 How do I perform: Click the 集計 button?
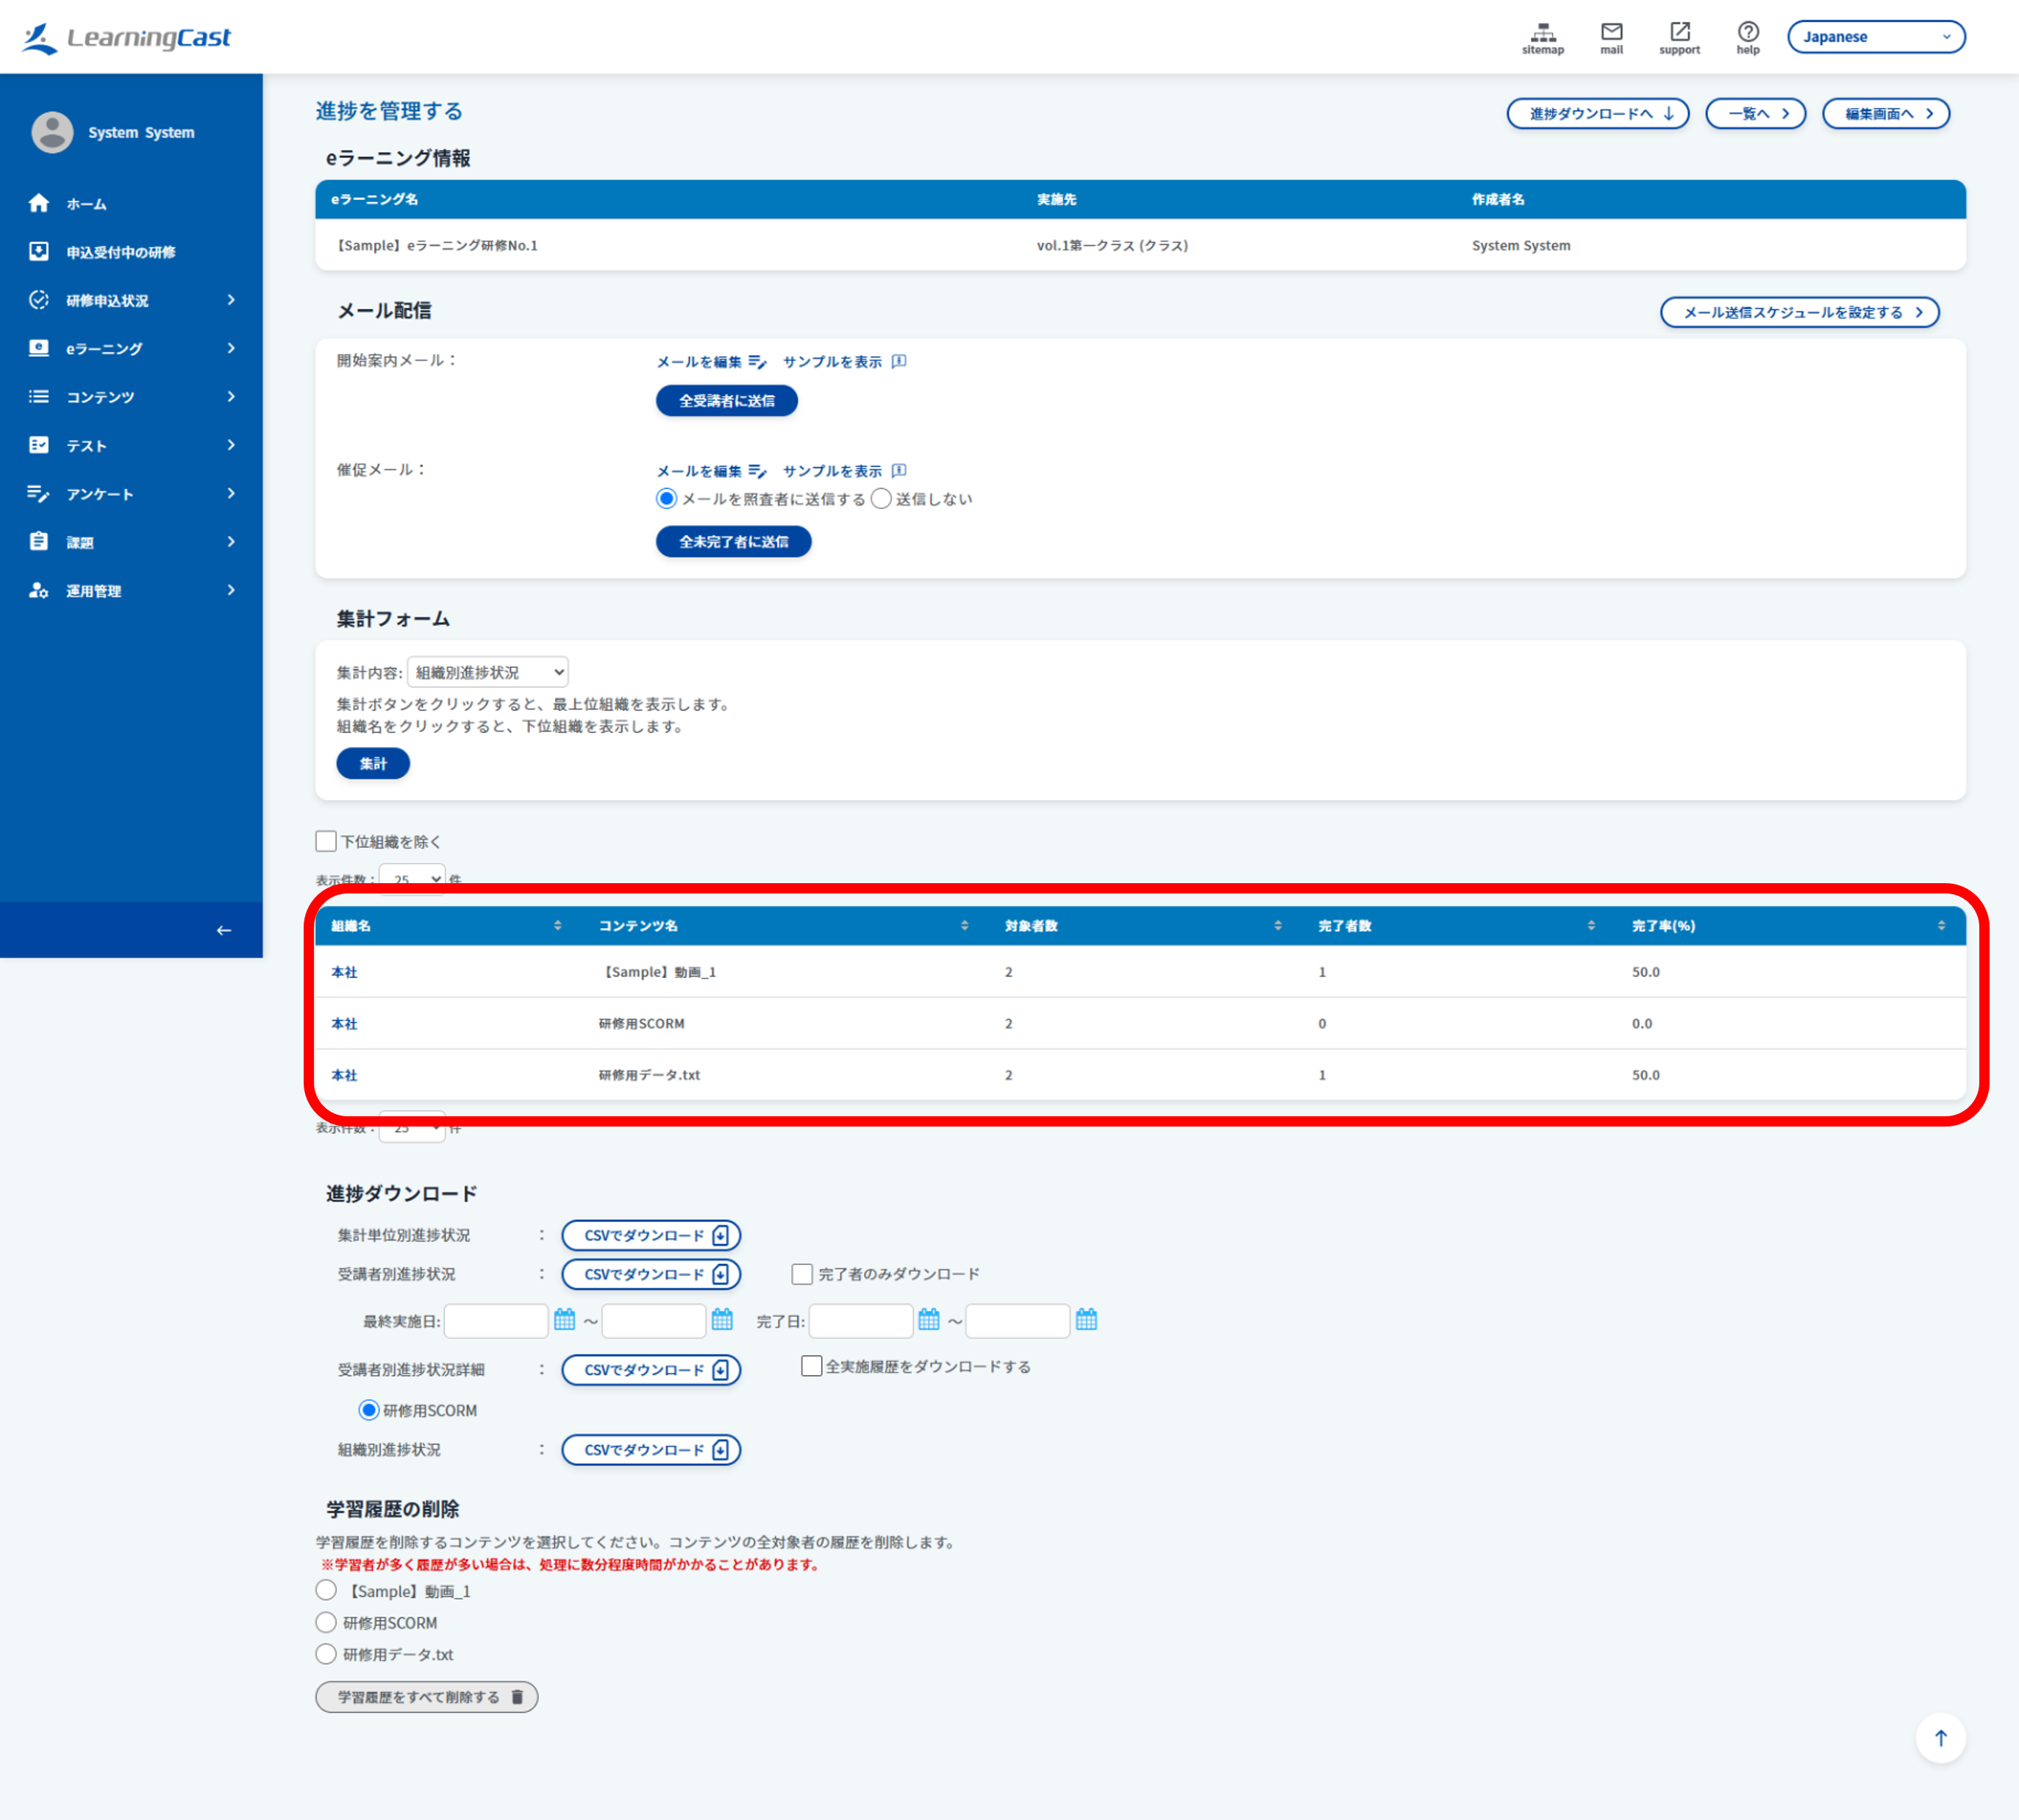coord(373,763)
